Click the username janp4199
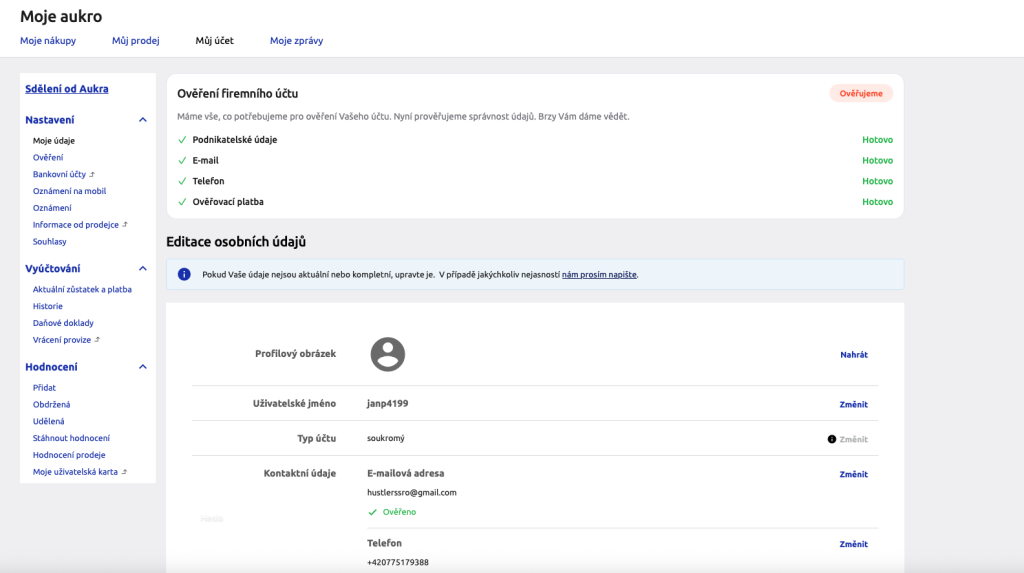This screenshot has height=573, width=1024. pyautogui.click(x=387, y=404)
